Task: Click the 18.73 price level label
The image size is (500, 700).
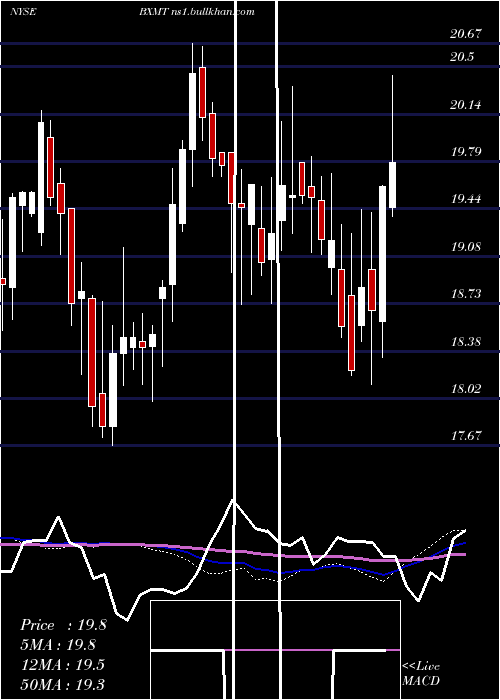Action: [x=466, y=294]
